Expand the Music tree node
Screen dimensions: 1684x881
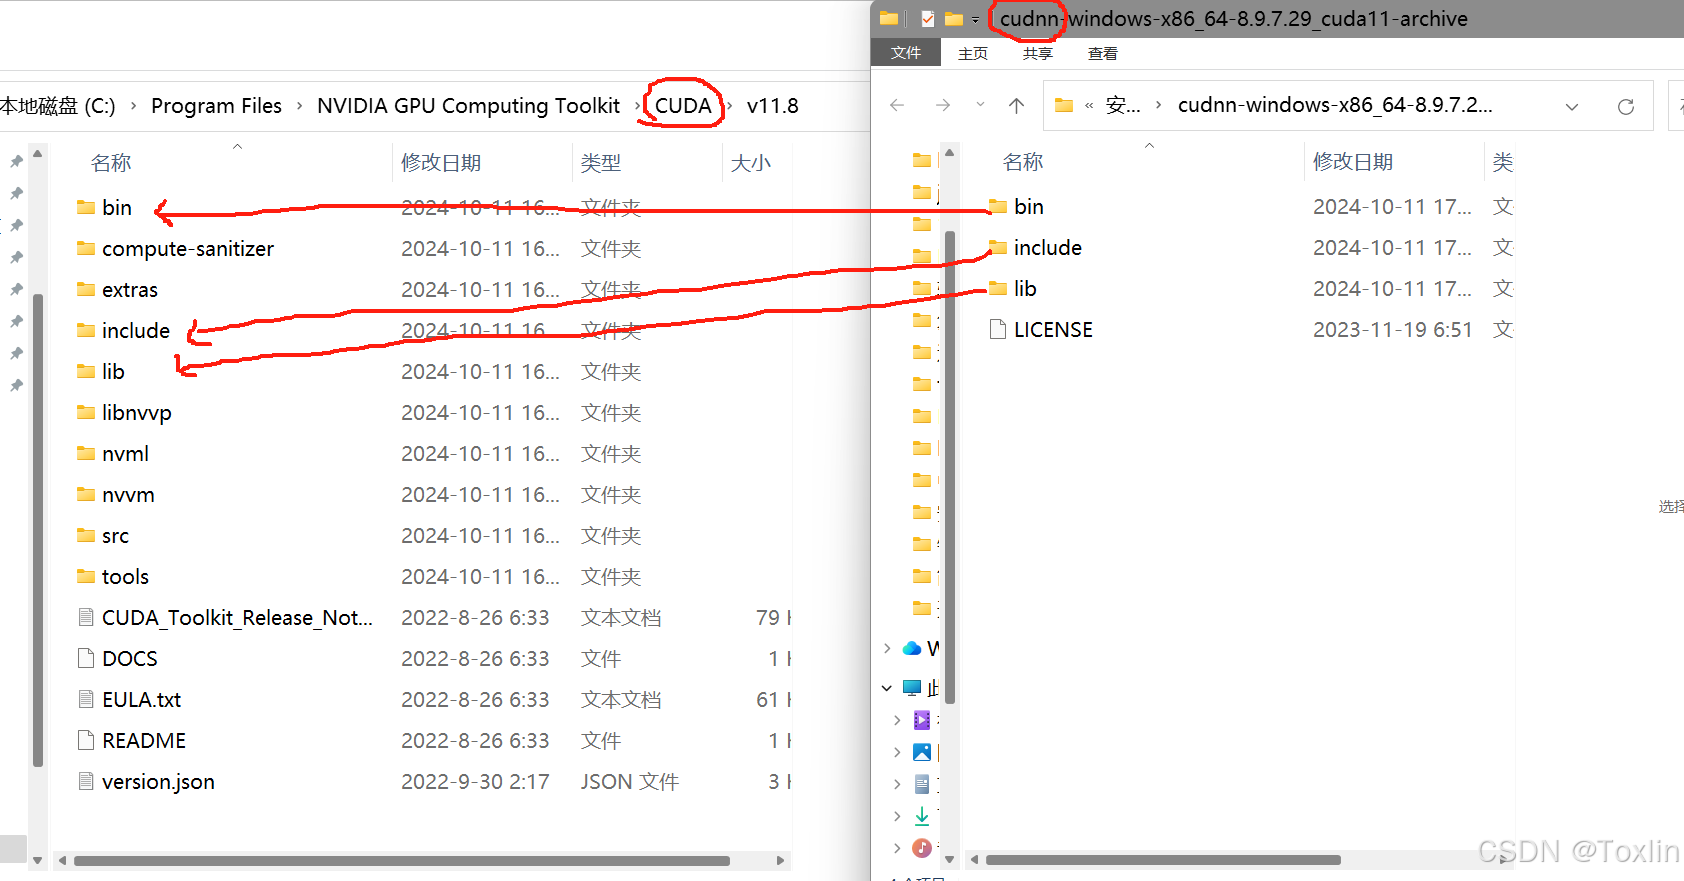(897, 848)
